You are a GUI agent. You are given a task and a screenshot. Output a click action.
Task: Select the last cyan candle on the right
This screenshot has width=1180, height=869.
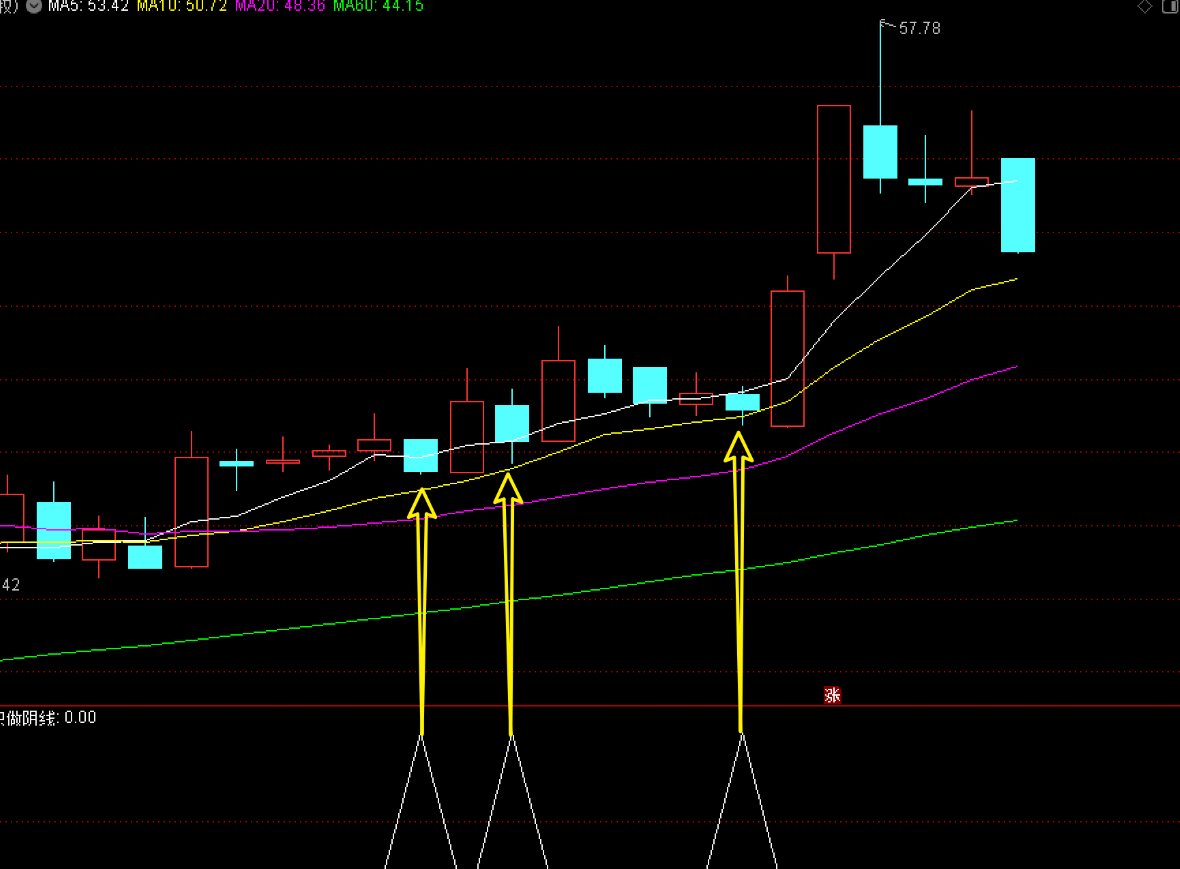pyautogui.click(x=1017, y=205)
